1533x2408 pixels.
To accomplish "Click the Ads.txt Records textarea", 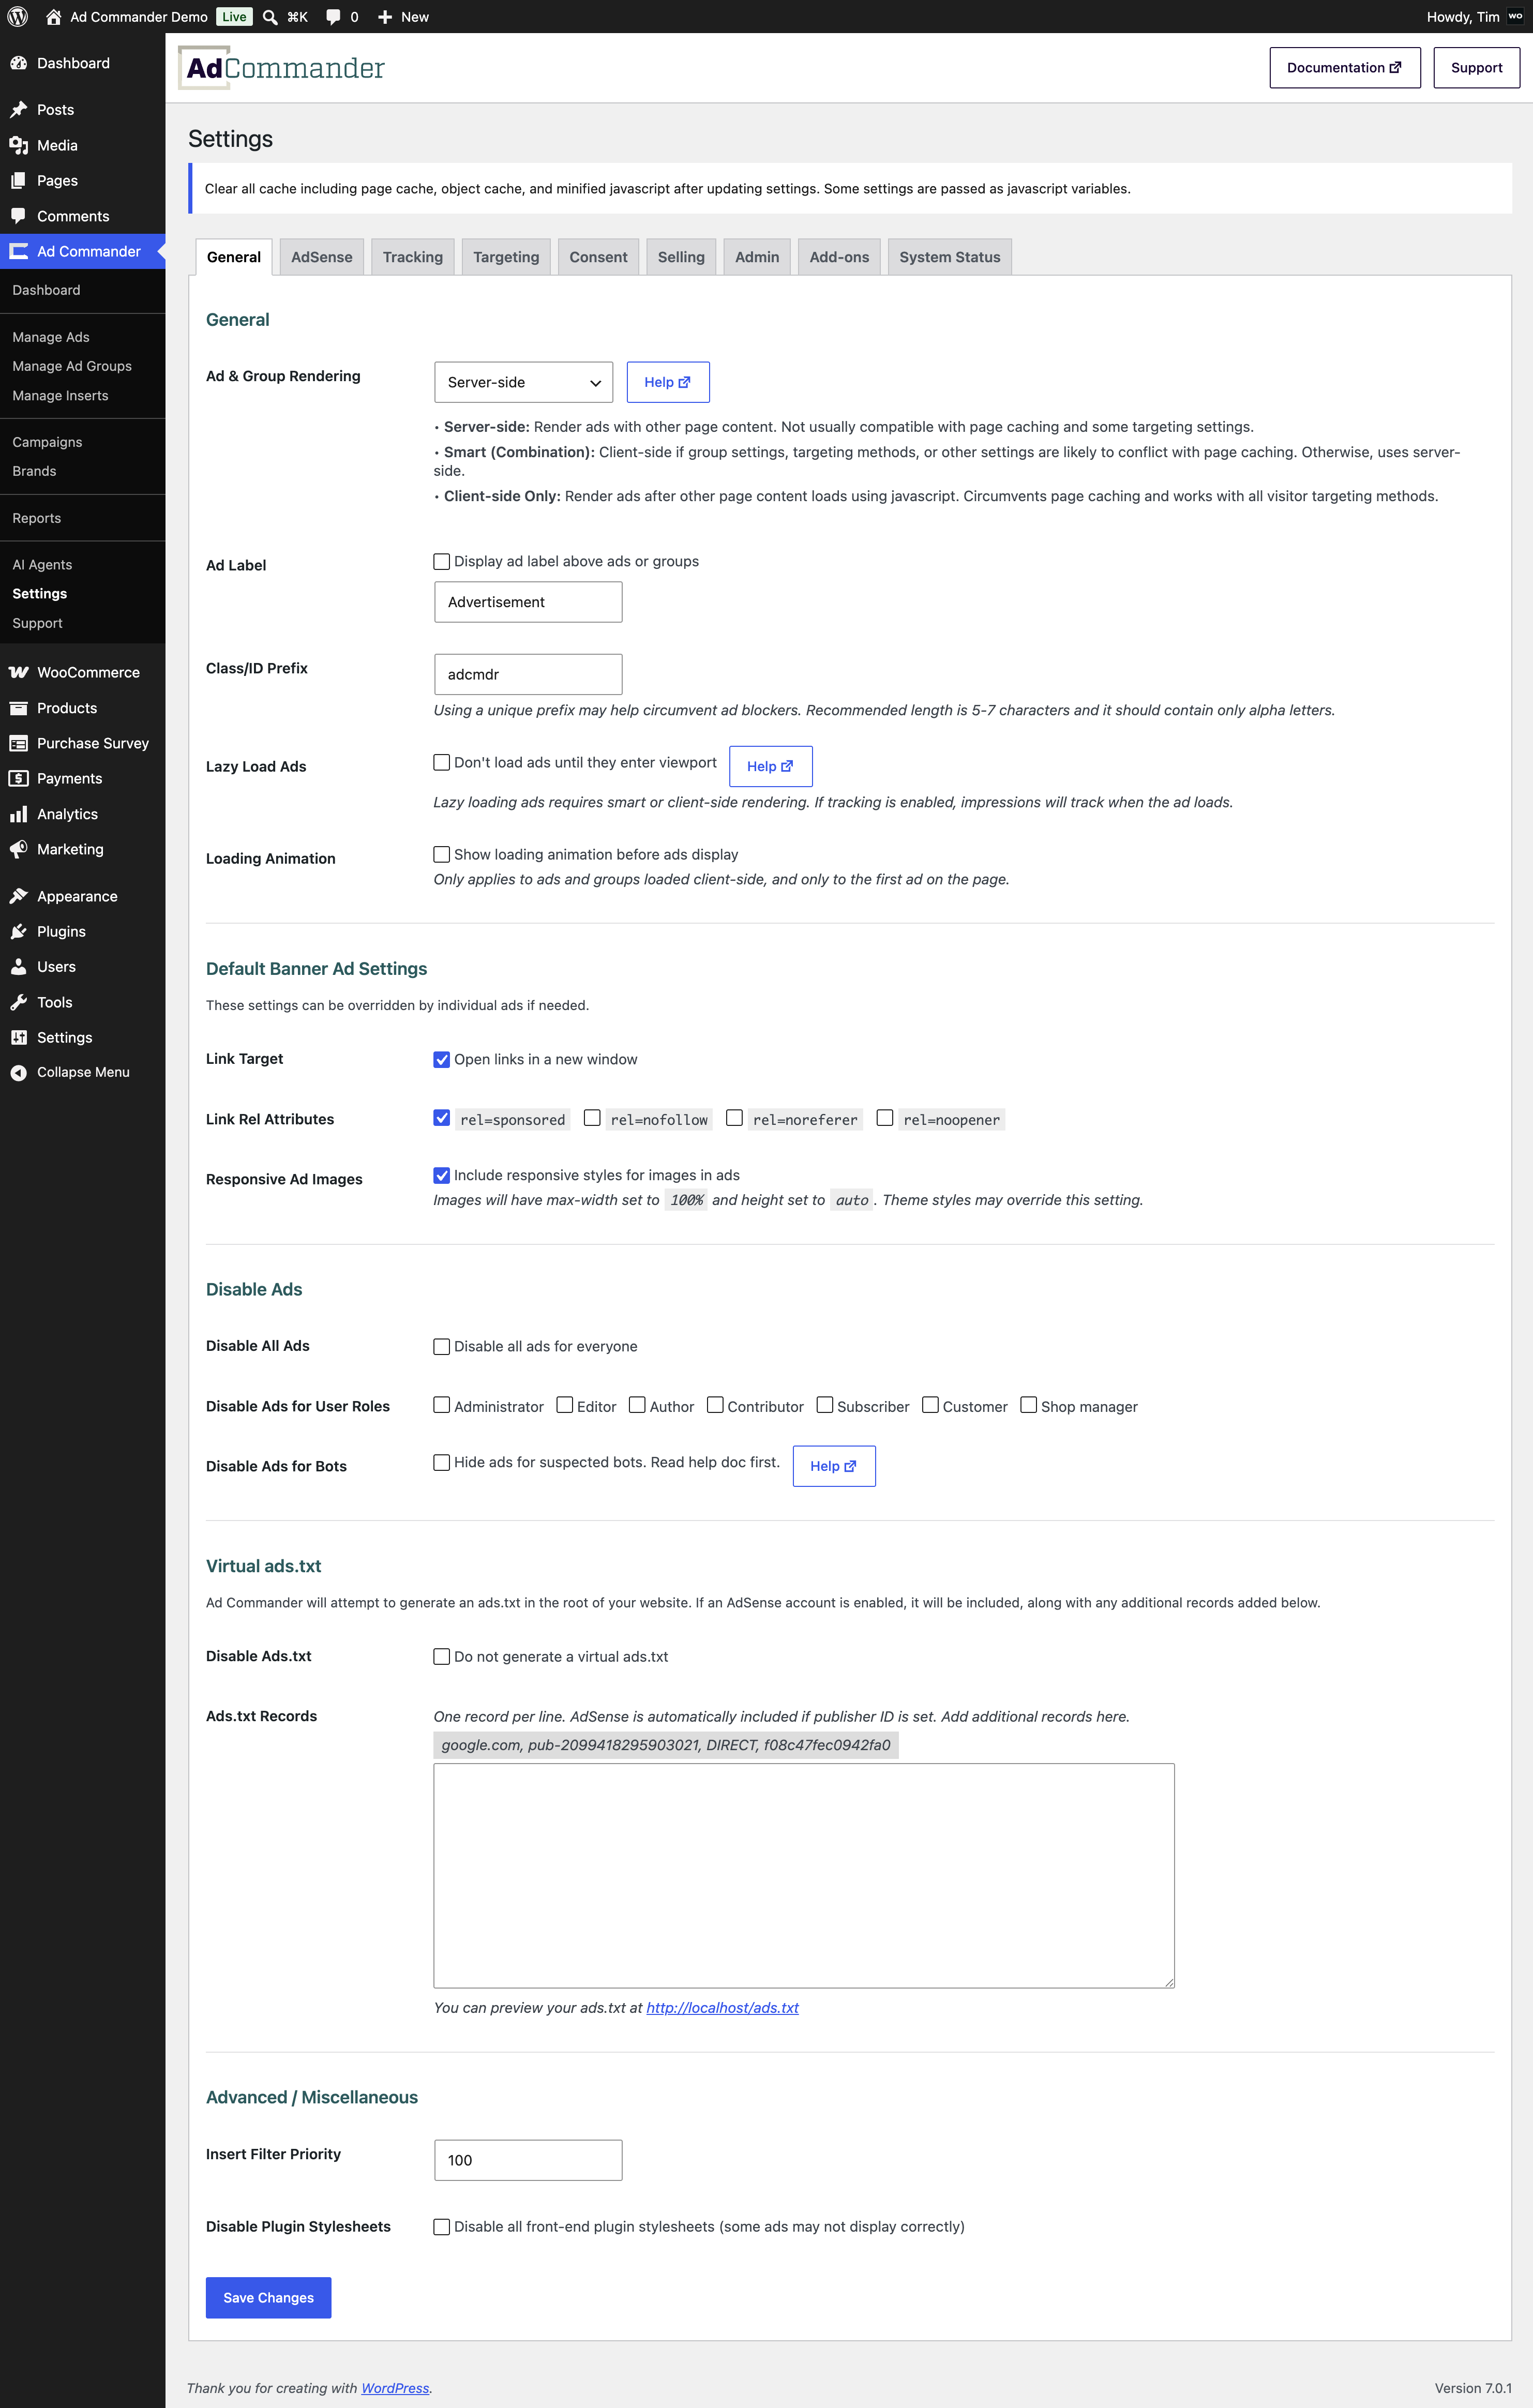I will tap(804, 1875).
